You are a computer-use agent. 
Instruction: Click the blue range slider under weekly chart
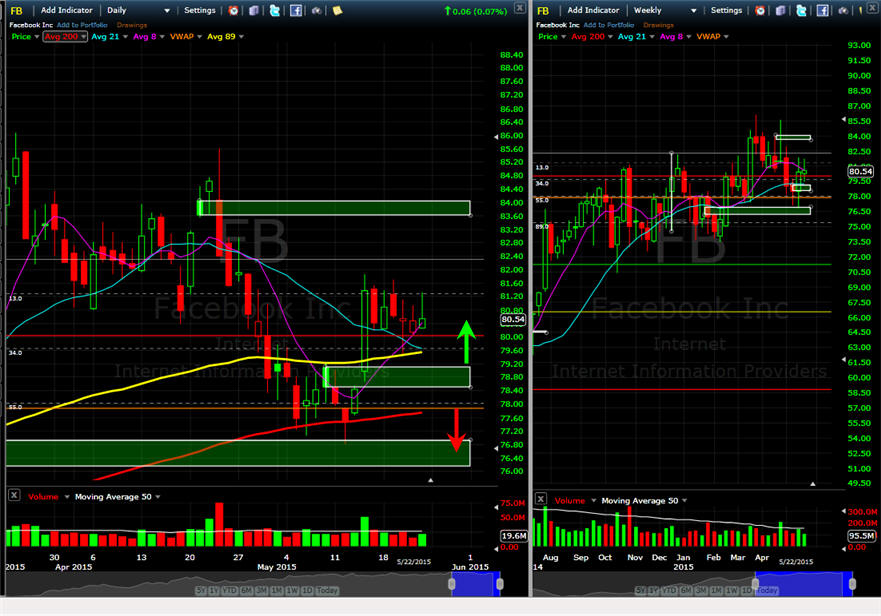click(828, 579)
